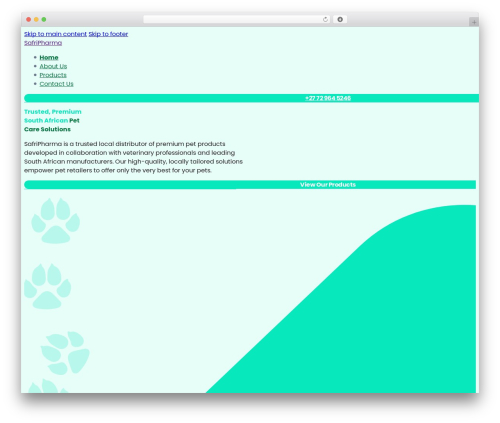Select Home in the navigation list
The width and height of the screenshot is (500, 423).
[49, 57]
